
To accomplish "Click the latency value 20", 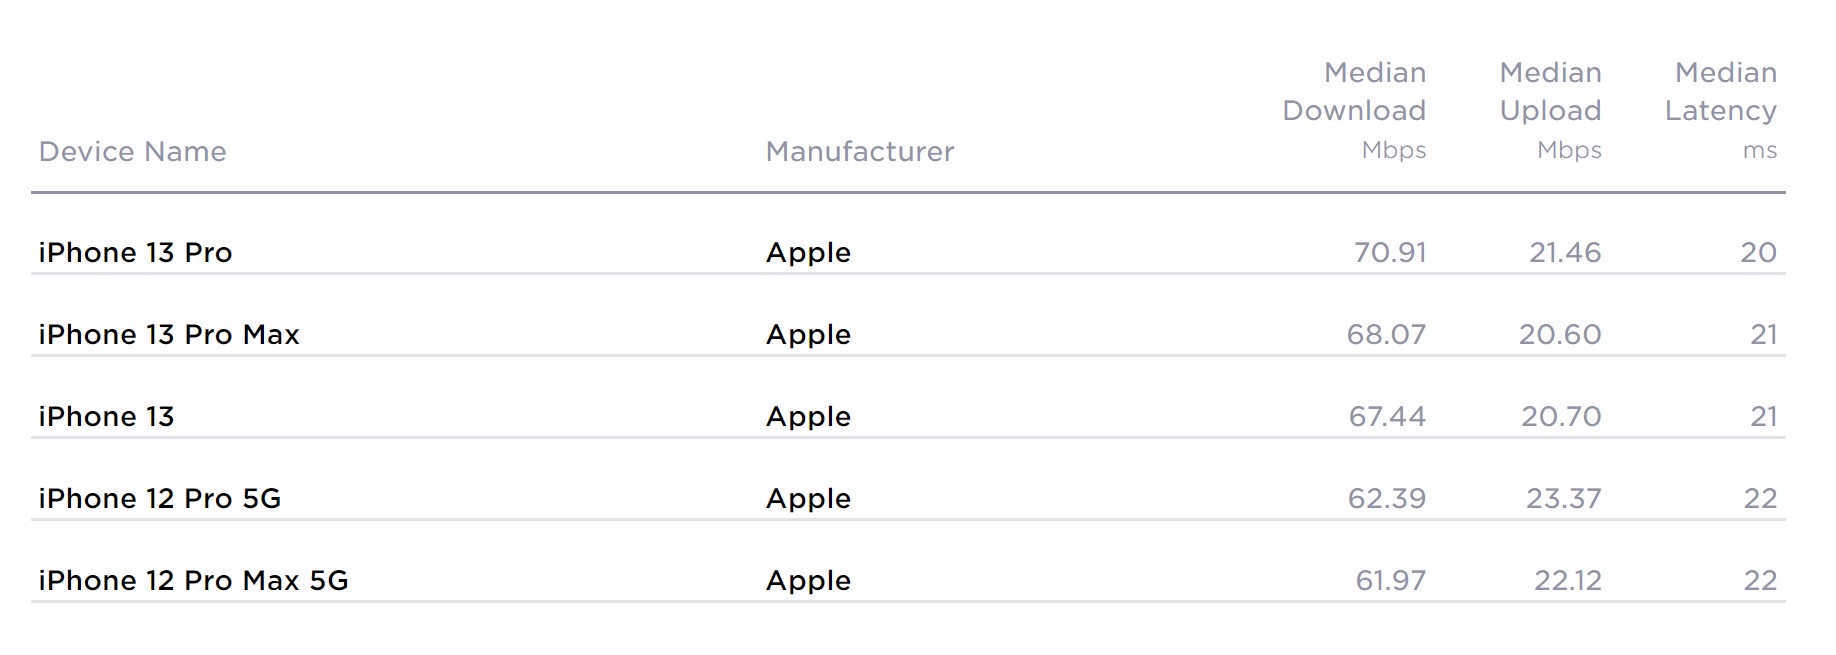I will pyautogui.click(x=1759, y=252).
